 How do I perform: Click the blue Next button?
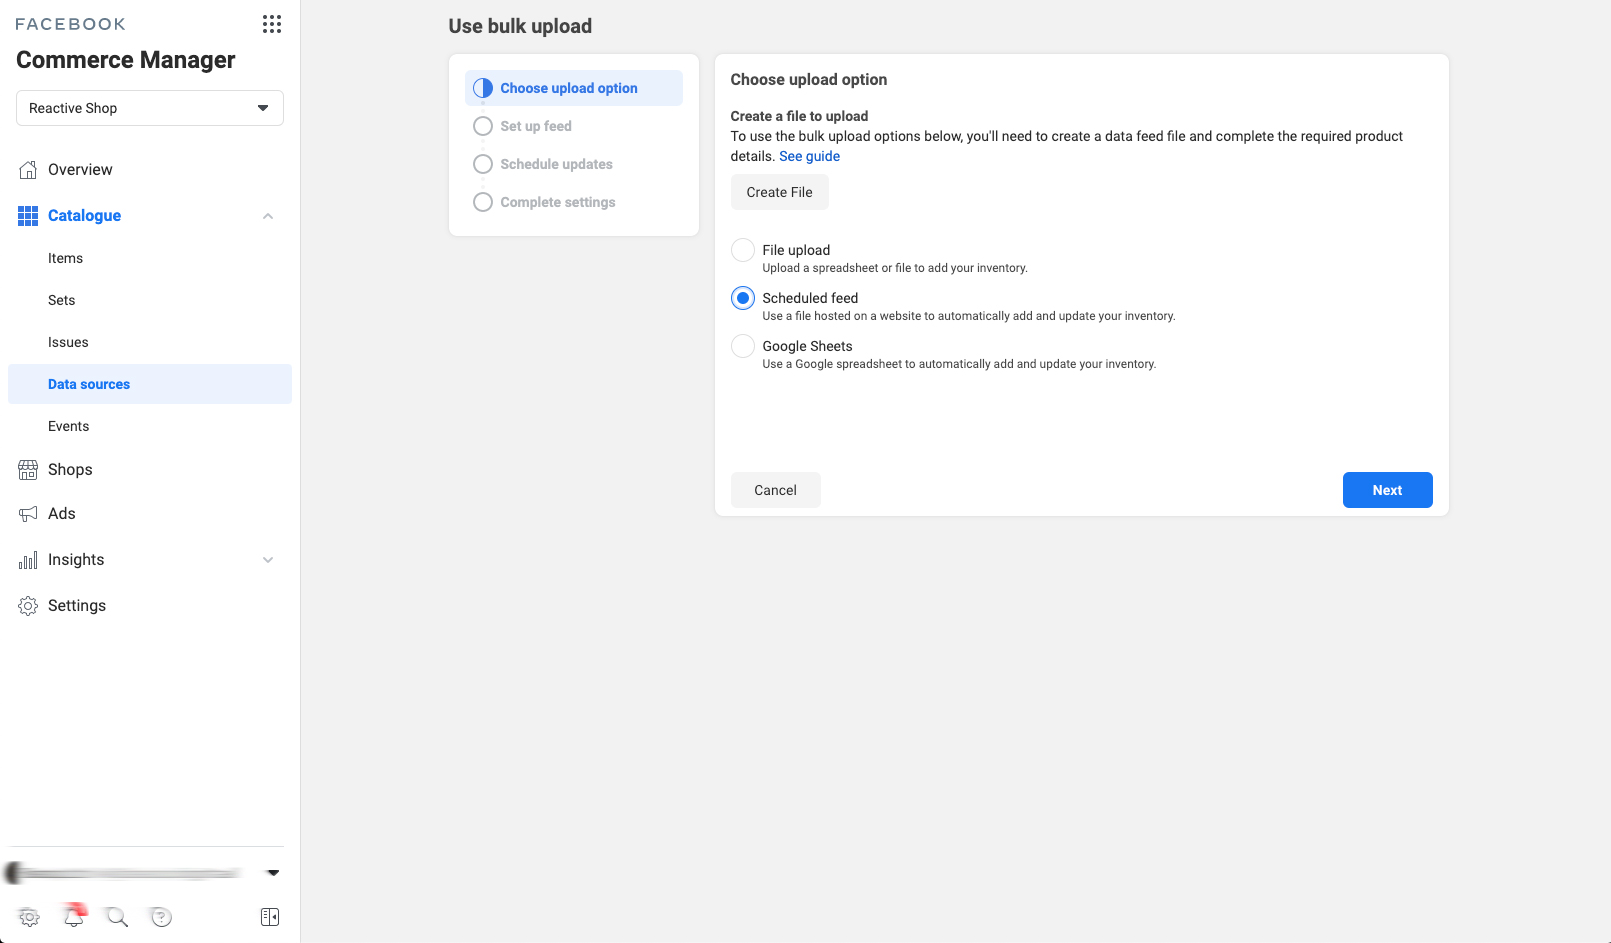[1388, 490]
